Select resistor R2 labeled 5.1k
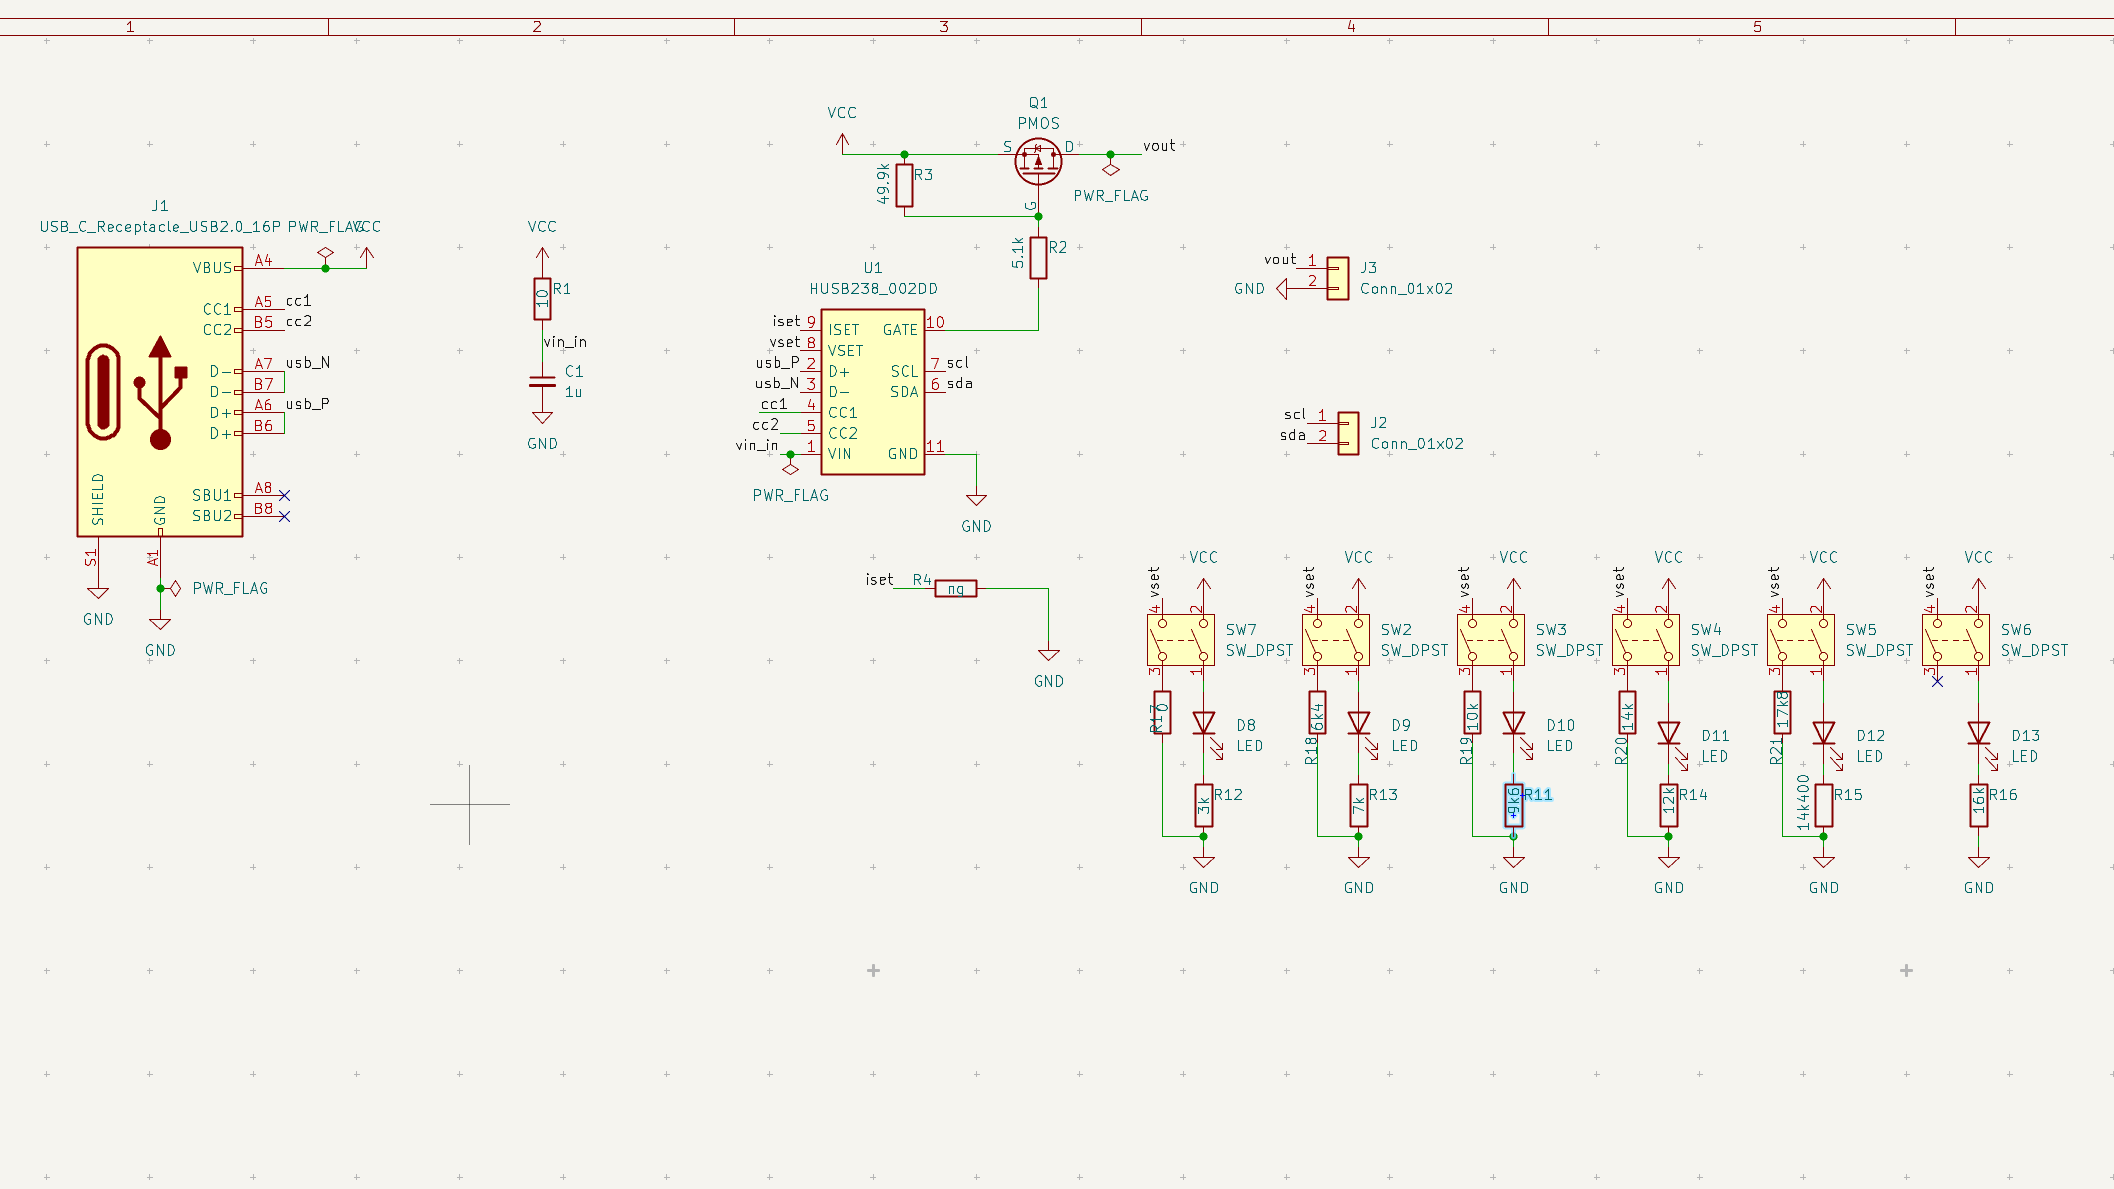 tap(1038, 258)
